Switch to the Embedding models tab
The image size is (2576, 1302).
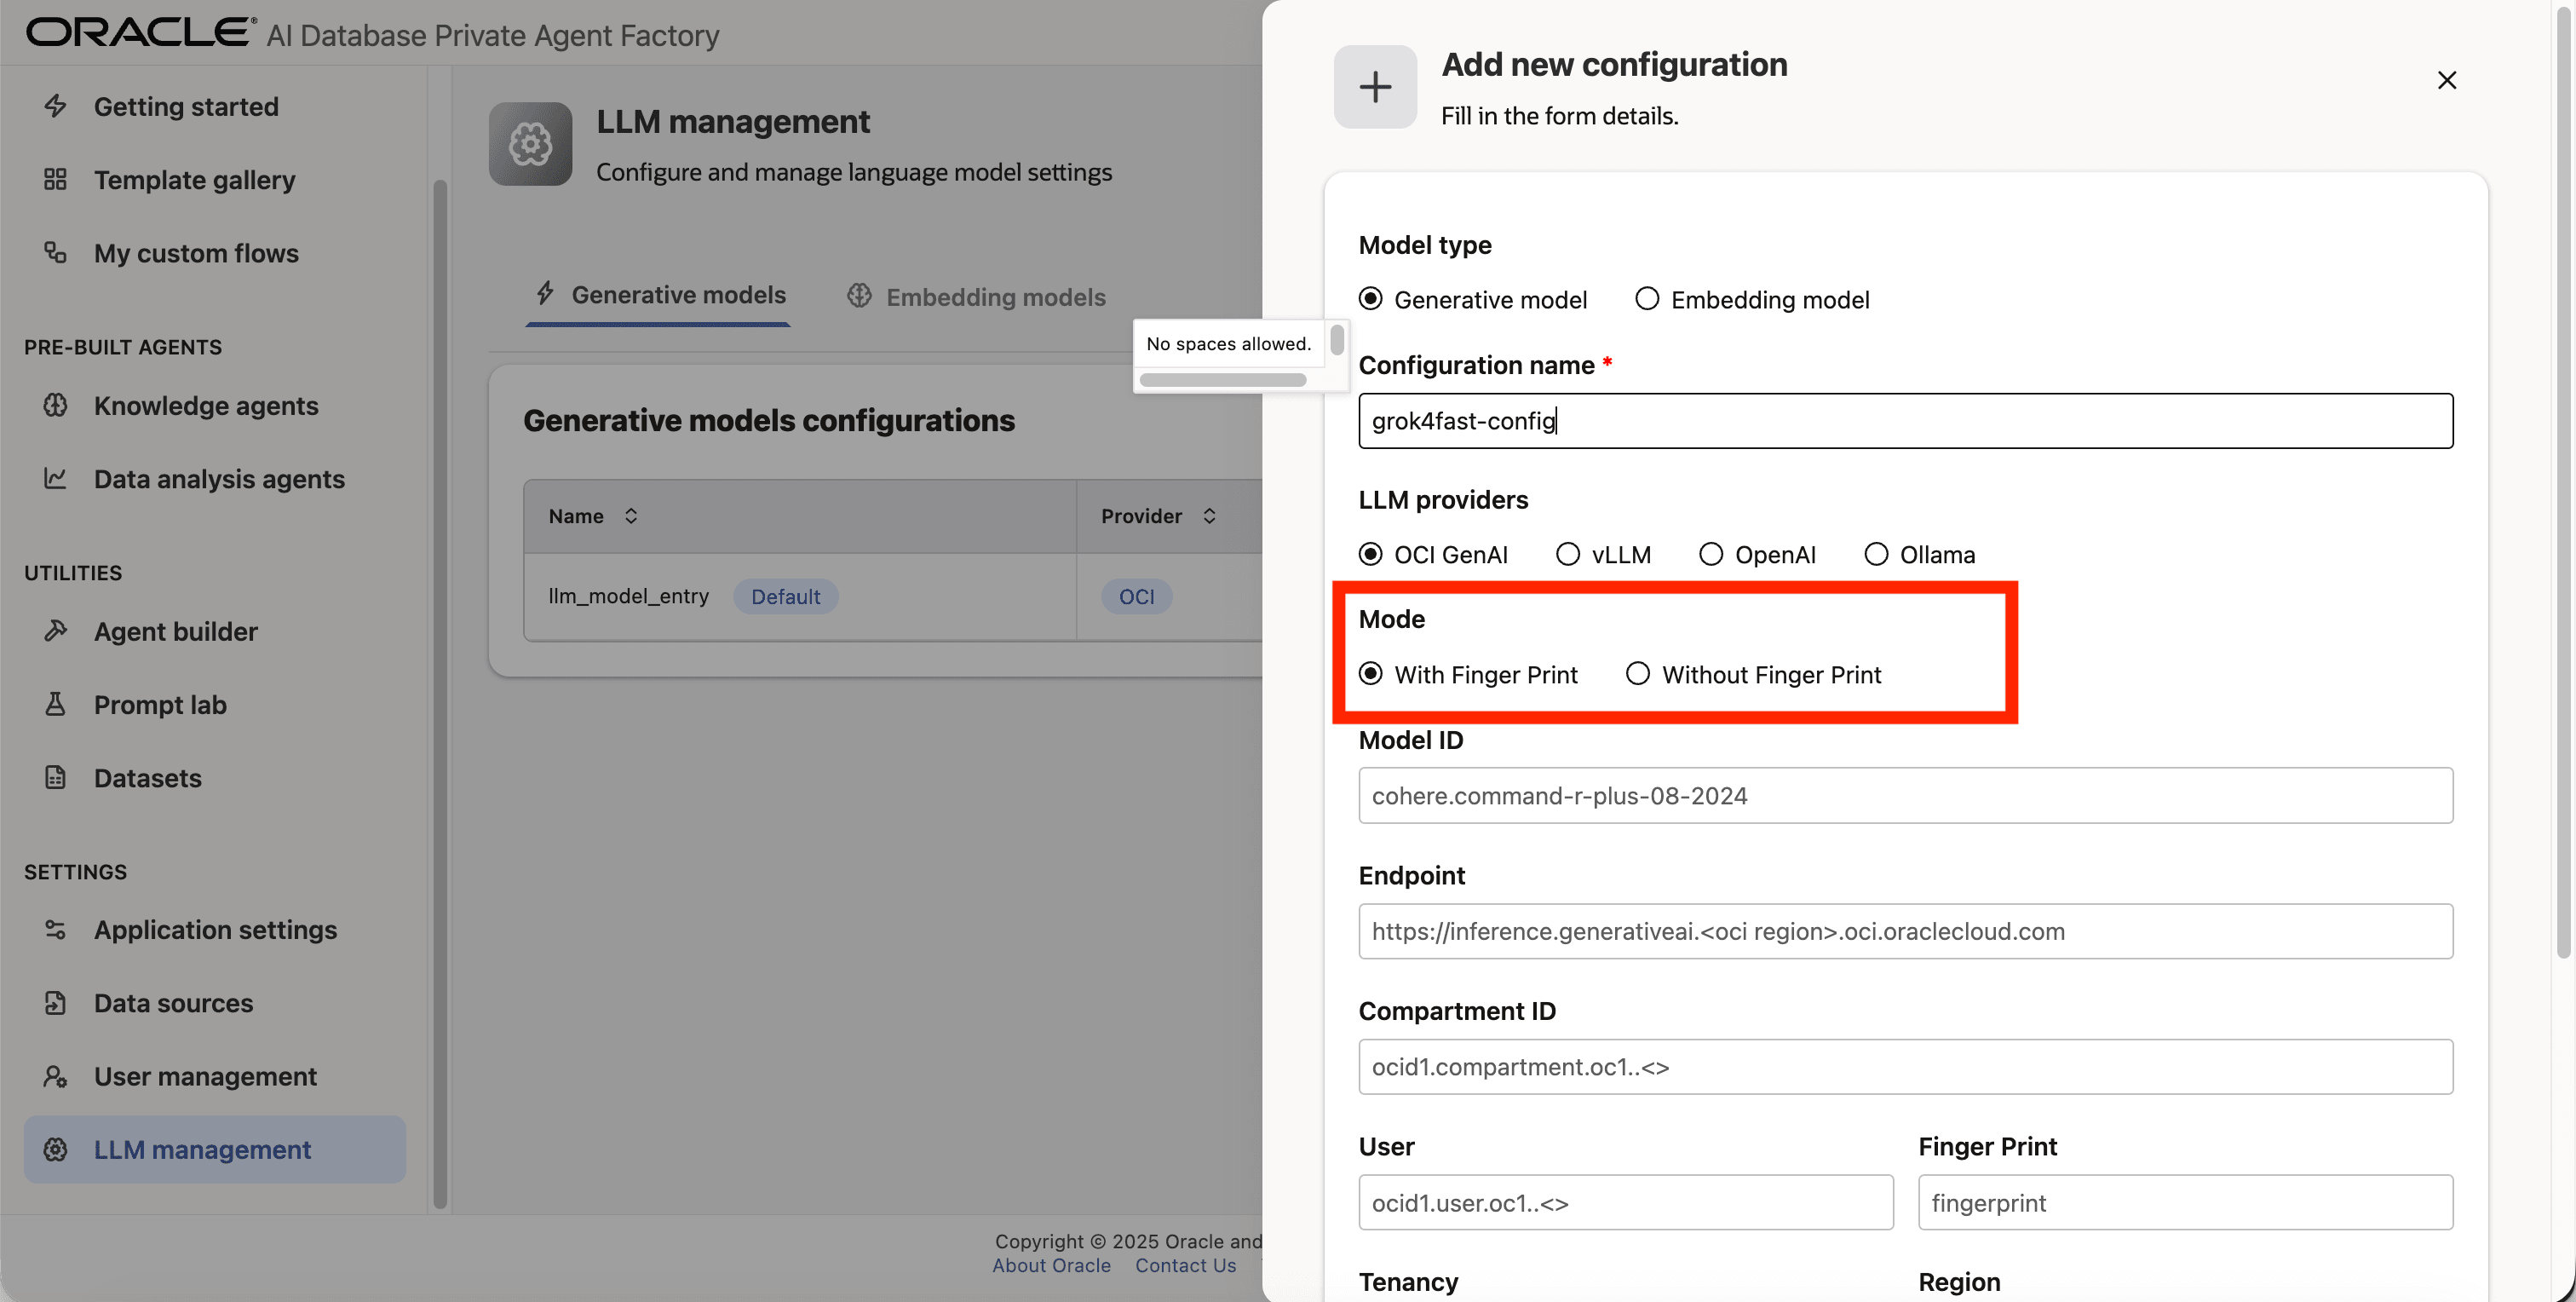click(x=976, y=297)
